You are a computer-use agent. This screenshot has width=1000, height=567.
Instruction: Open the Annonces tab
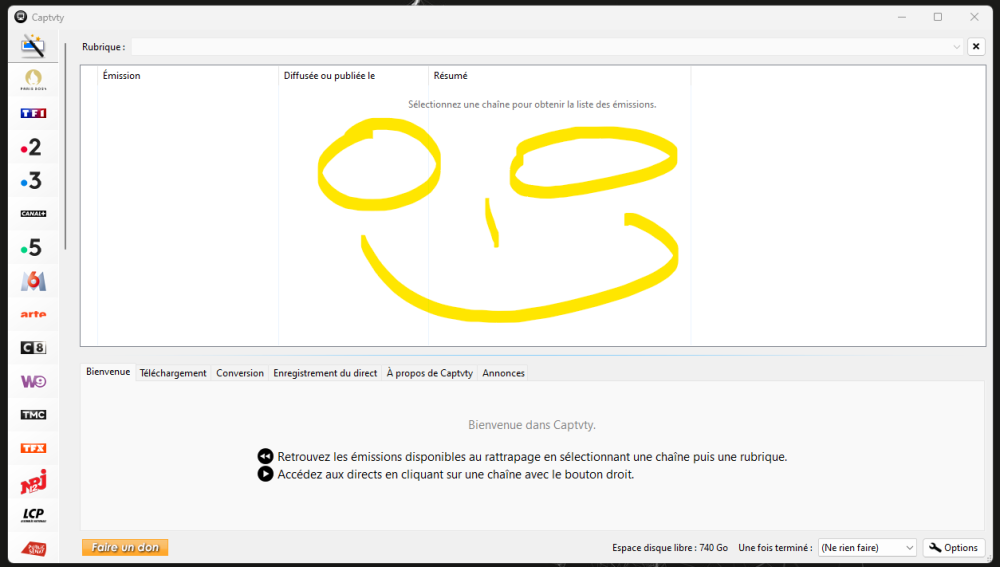503,373
